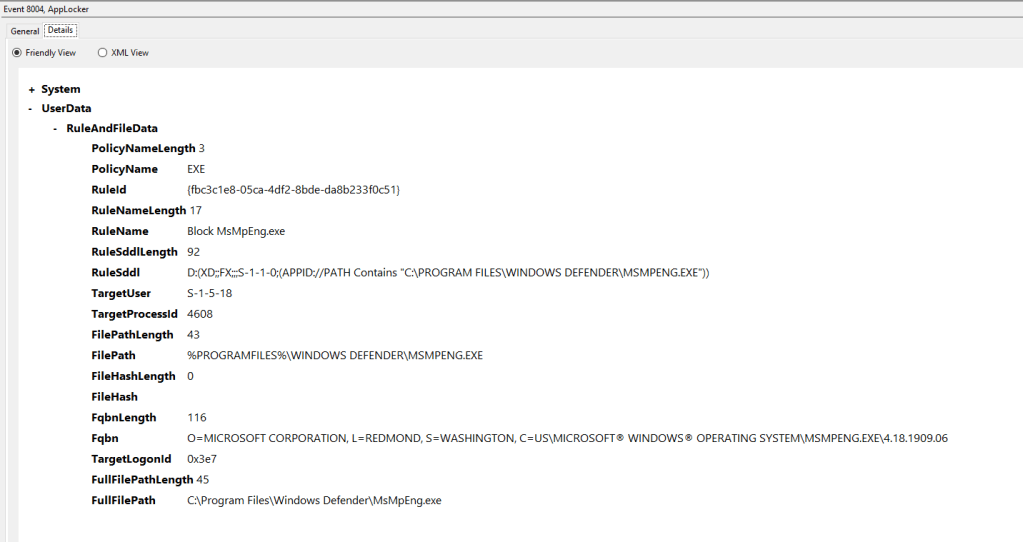This screenshot has width=1023, height=542.
Task: Click the RuleName value Block MsMpEng.exe
Action: pos(236,231)
